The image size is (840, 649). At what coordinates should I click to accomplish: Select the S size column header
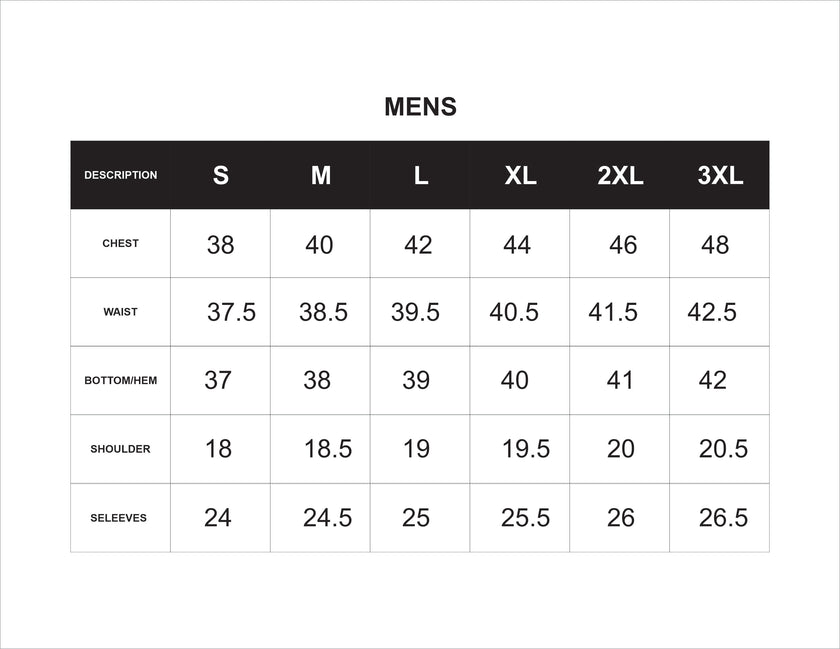click(x=221, y=176)
